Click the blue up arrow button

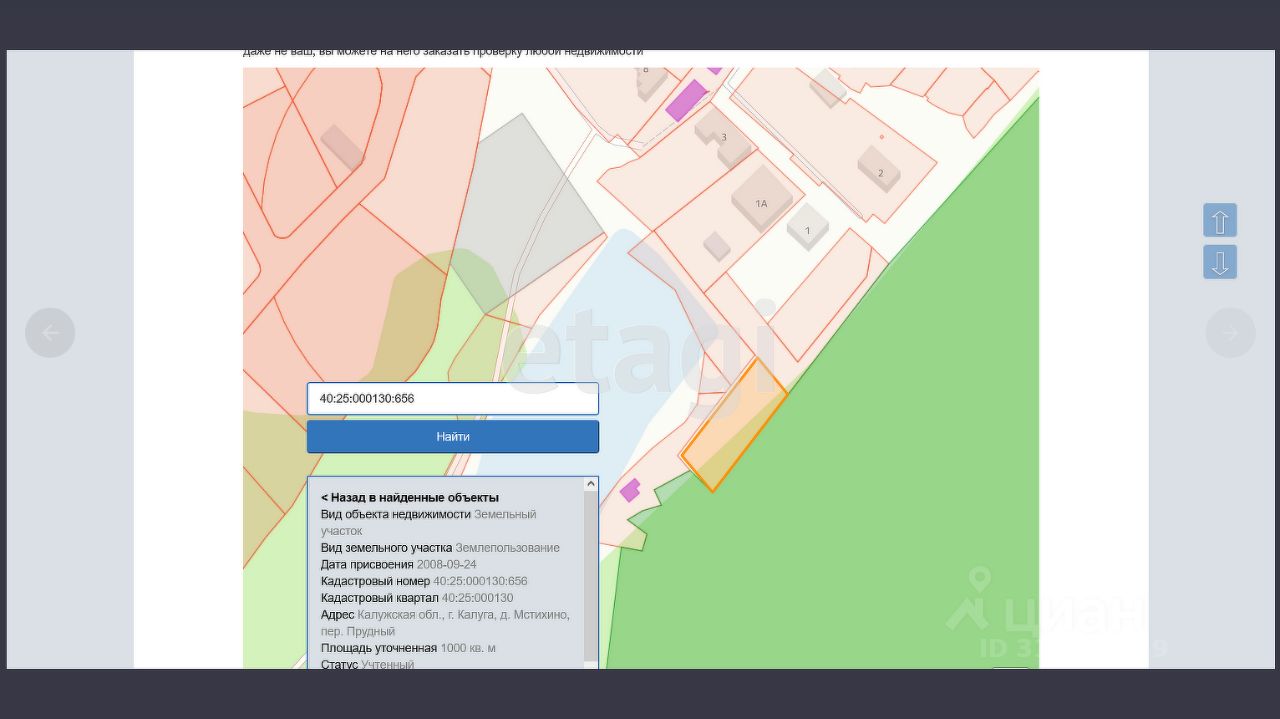pos(1220,220)
